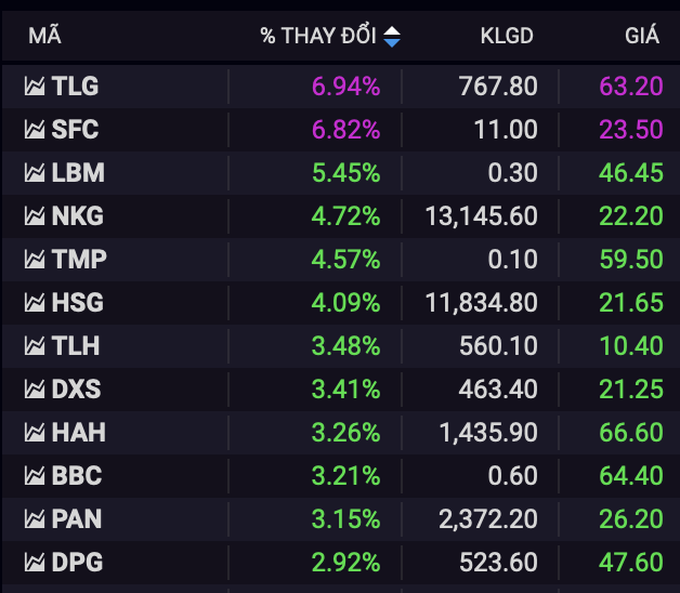Open the chart icon beside DXS
The width and height of the screenshot is (680, 593).
(x=35, y=389)
